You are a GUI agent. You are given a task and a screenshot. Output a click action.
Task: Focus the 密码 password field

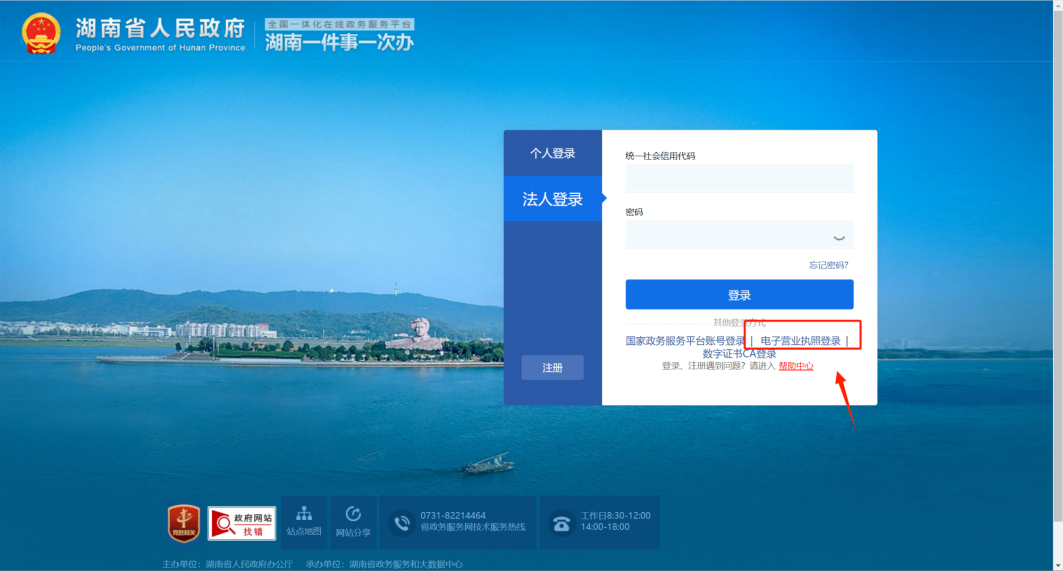coord(739,235)
